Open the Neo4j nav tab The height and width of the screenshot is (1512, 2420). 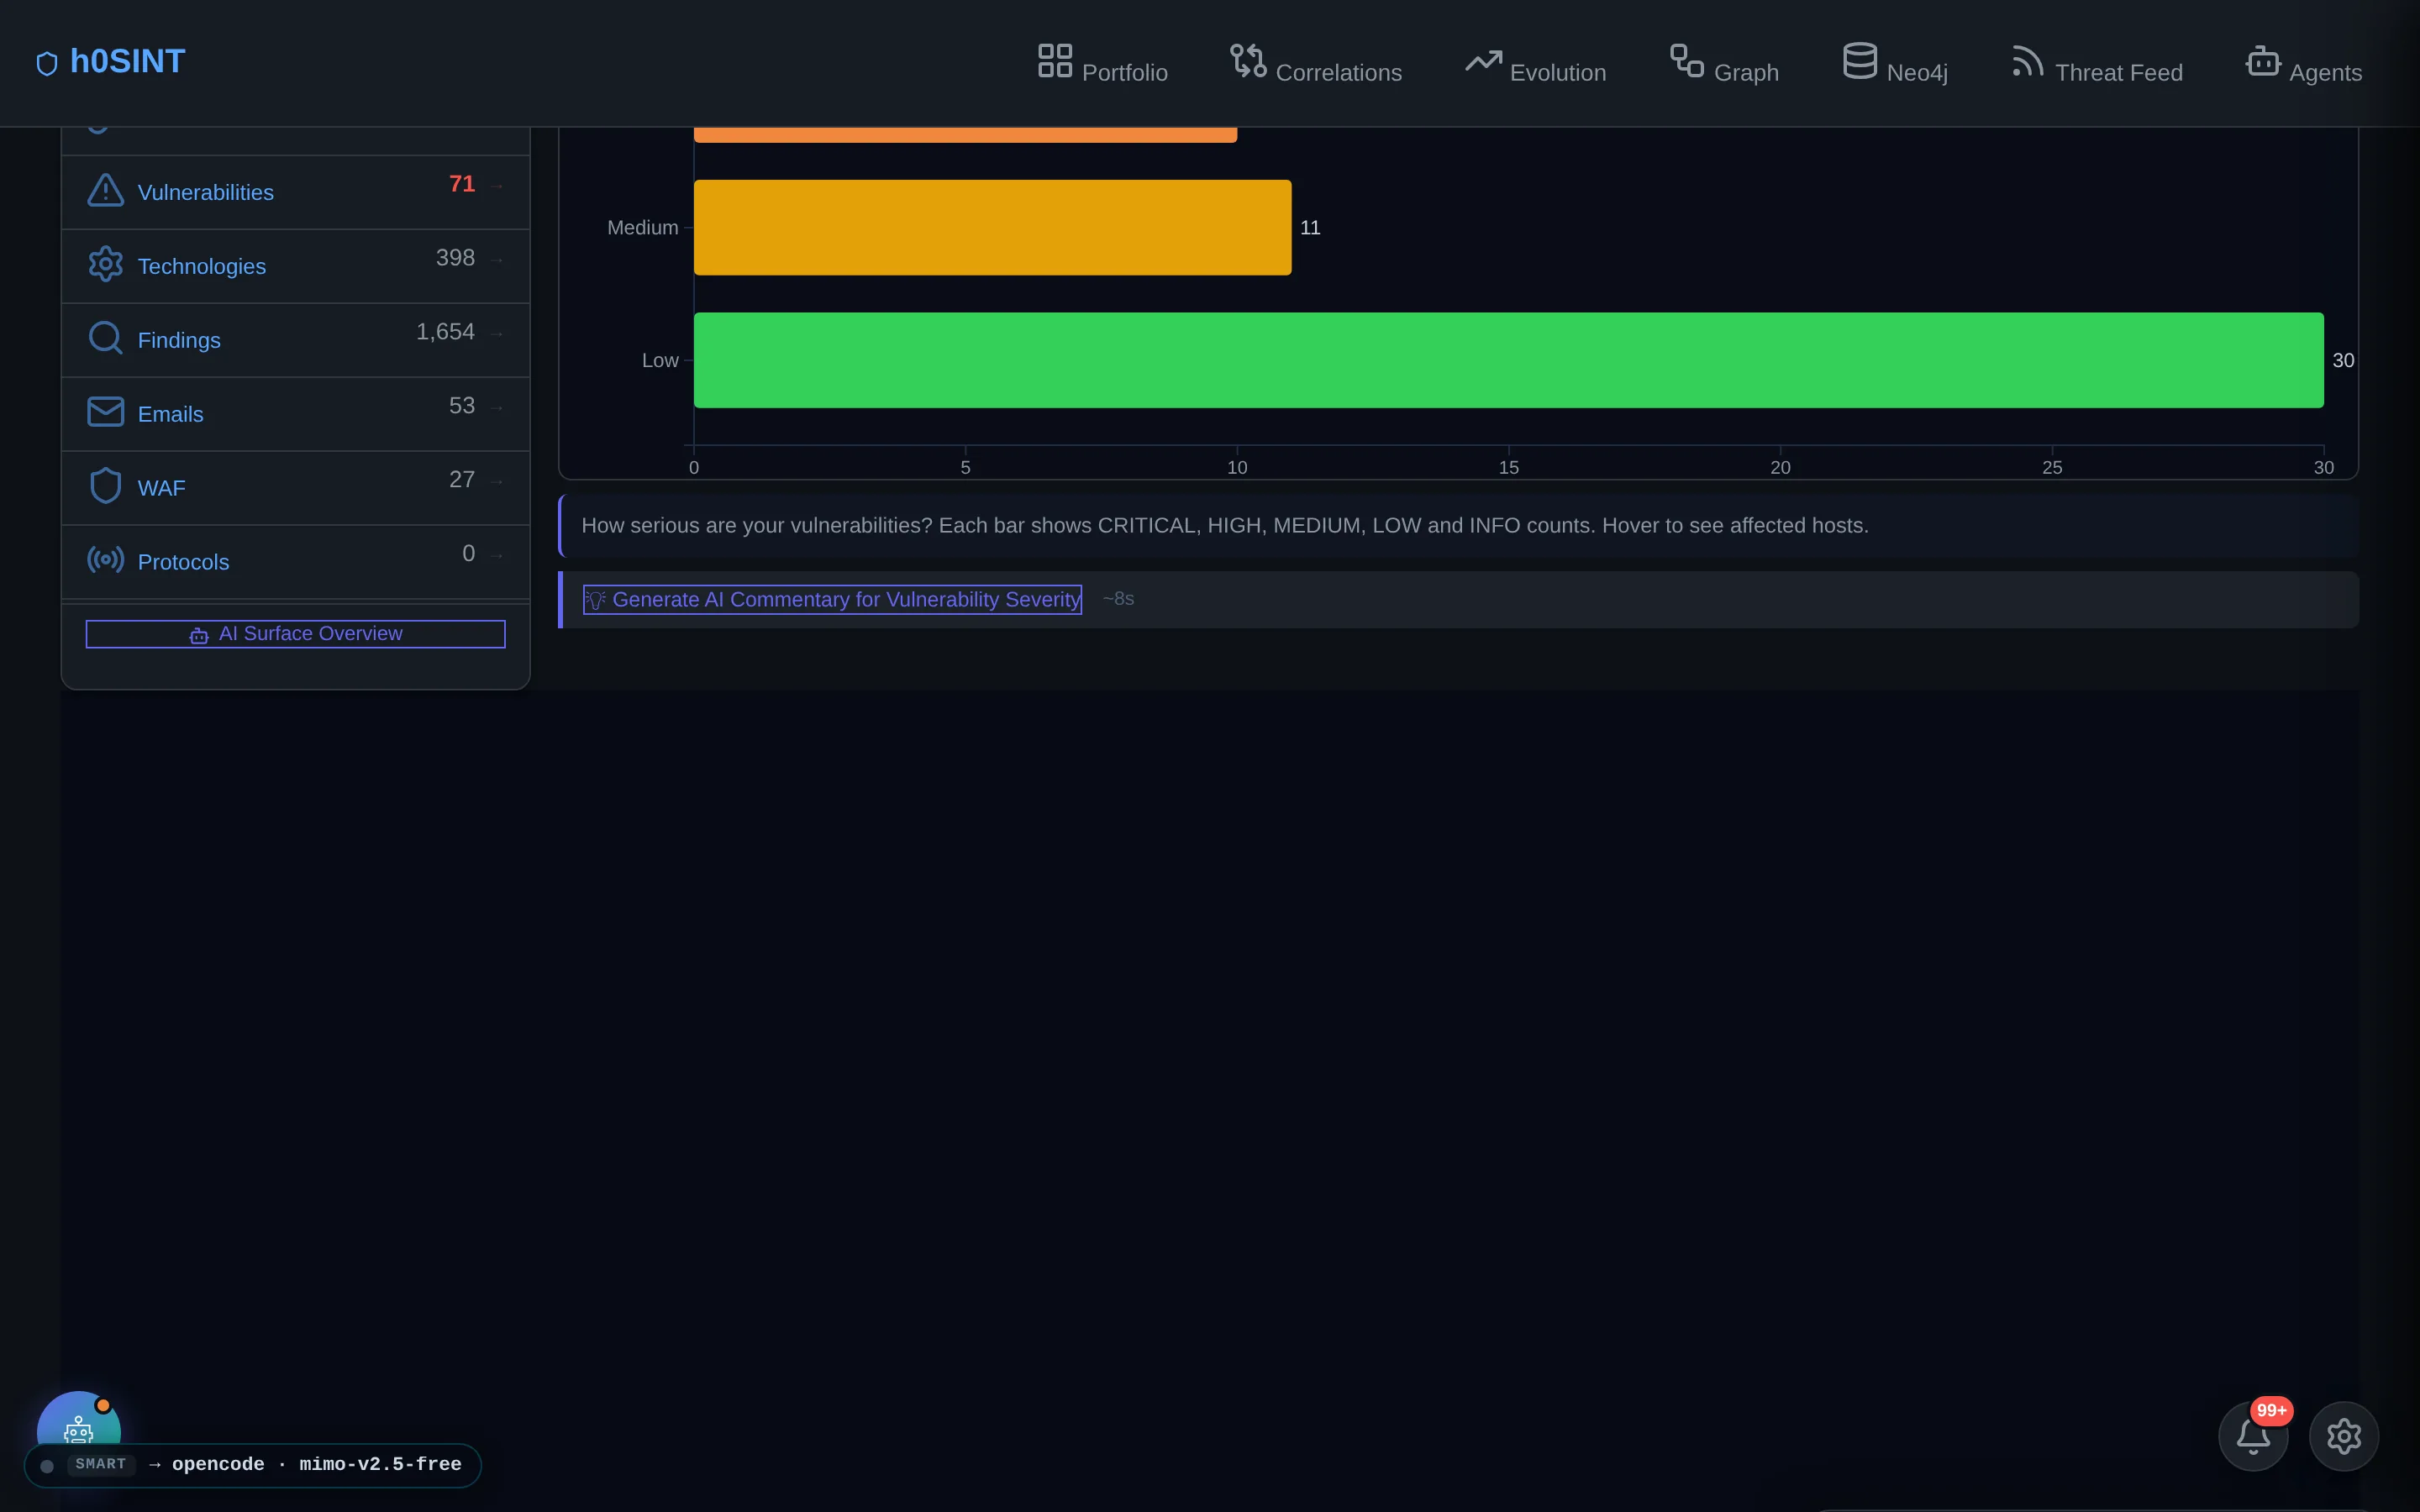1895,62
